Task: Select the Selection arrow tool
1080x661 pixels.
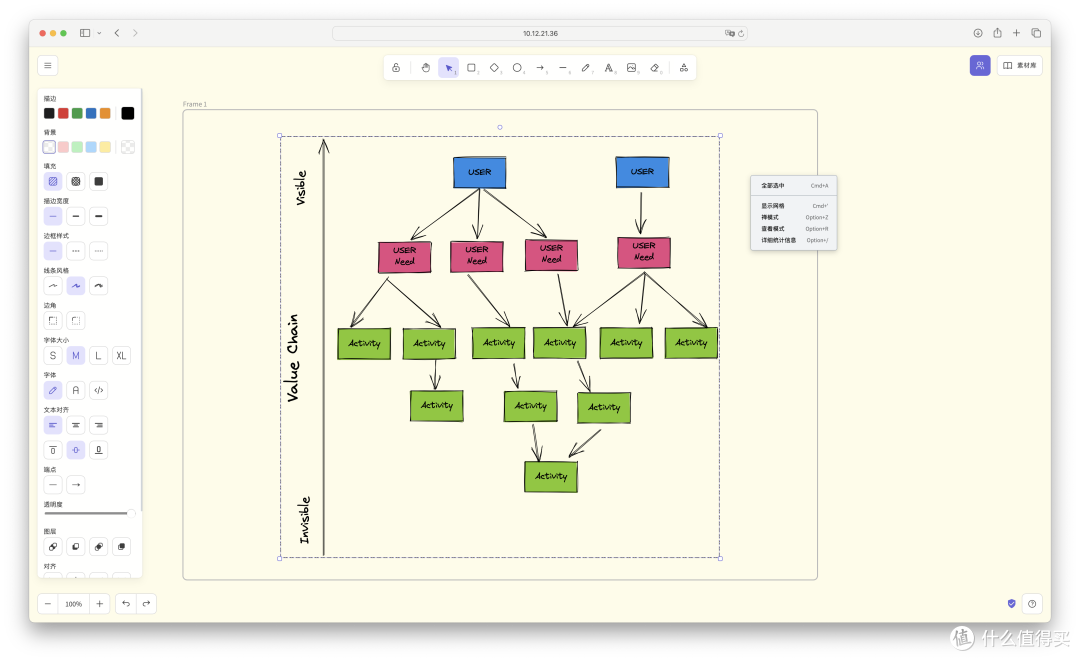Action: pos(448,67)
